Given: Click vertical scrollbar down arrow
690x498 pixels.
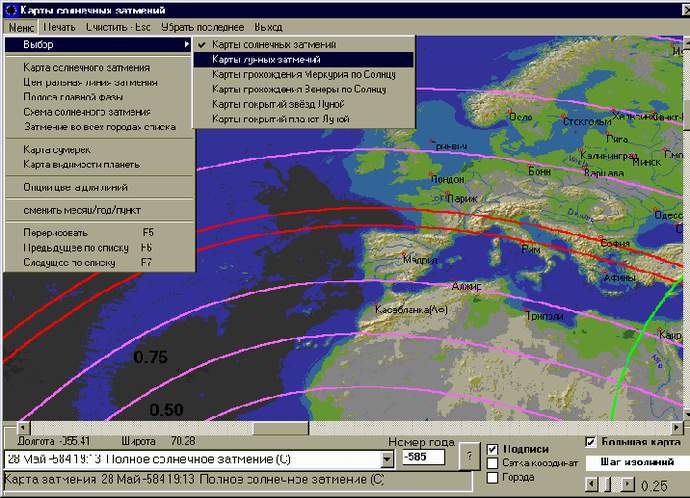Looking at the screenshot, I should (x=686, y=415).
